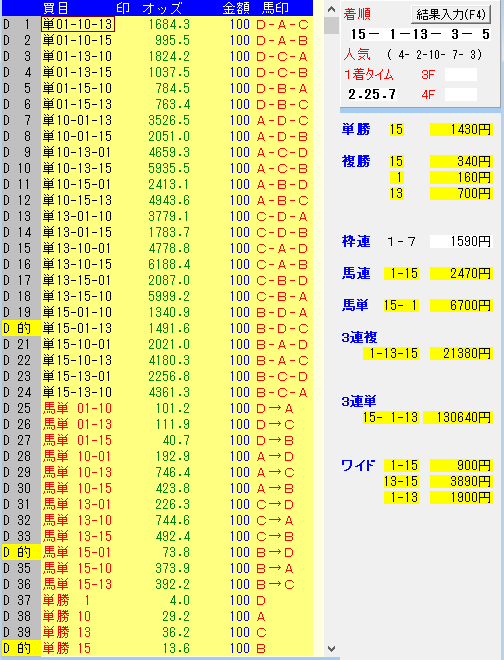504x660 pixels.
Task: Select bet row 馬単 01-15
Action: [157, 440]
